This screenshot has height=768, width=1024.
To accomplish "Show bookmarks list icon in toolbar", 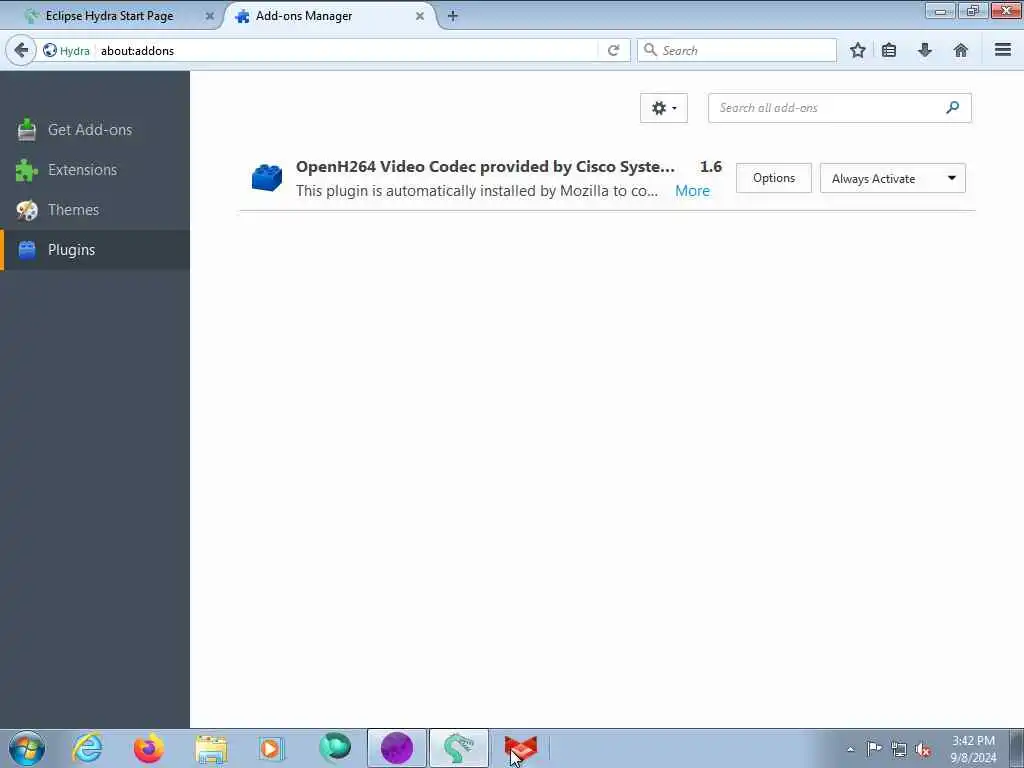I will [889, 50].
